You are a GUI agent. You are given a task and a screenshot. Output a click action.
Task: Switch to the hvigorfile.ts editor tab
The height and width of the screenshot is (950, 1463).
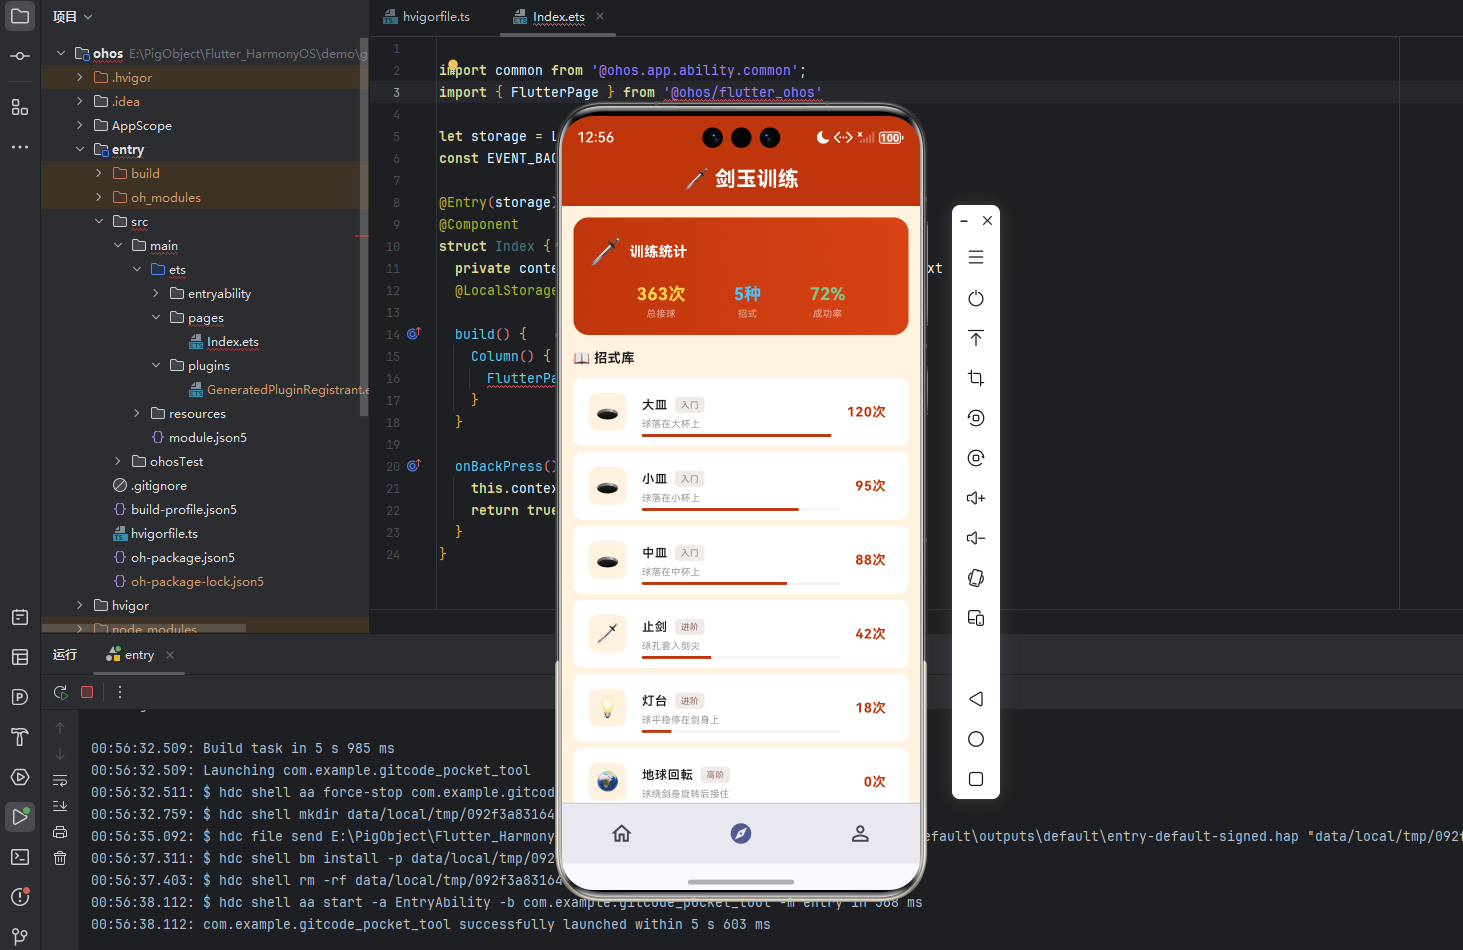coord(426,17)
